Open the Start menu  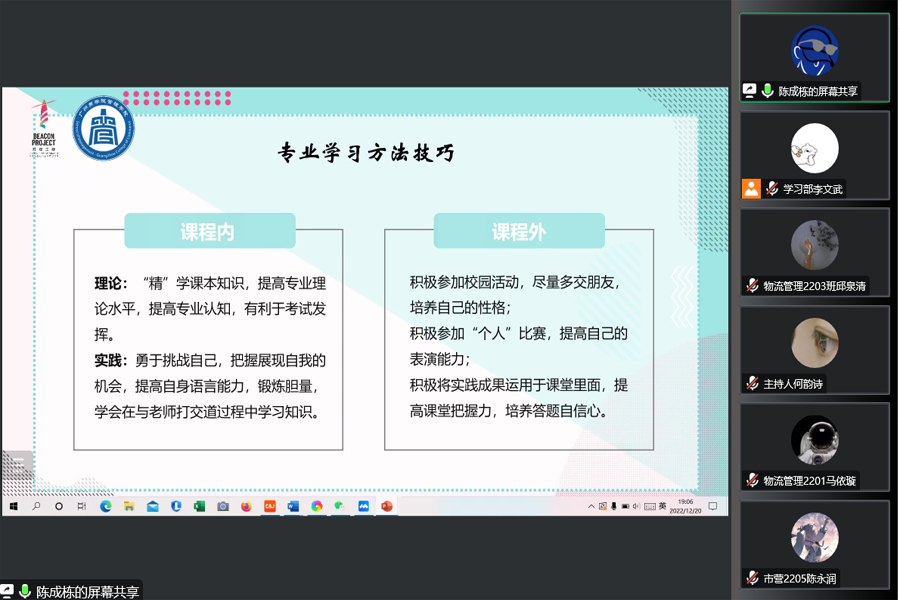tap(16, 506)
